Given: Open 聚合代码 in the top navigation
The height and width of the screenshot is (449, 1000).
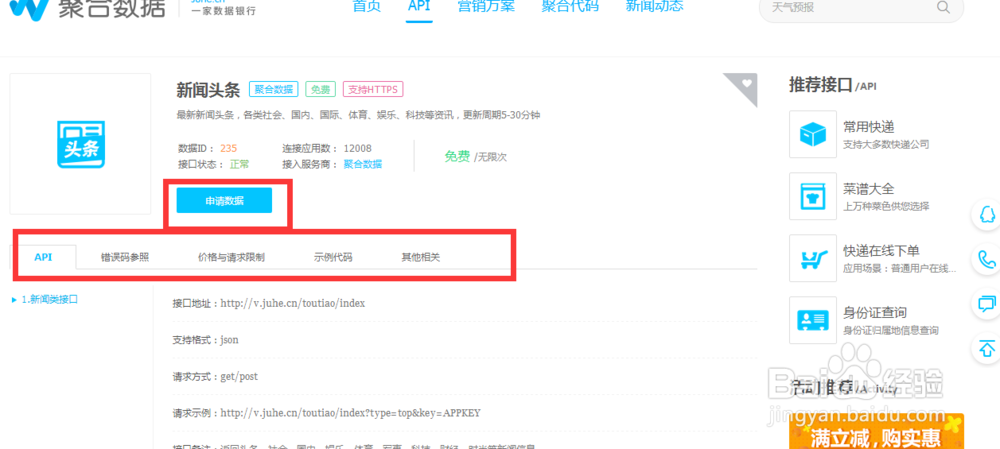Looking at the screenshot, I should (x=570, y=6).
